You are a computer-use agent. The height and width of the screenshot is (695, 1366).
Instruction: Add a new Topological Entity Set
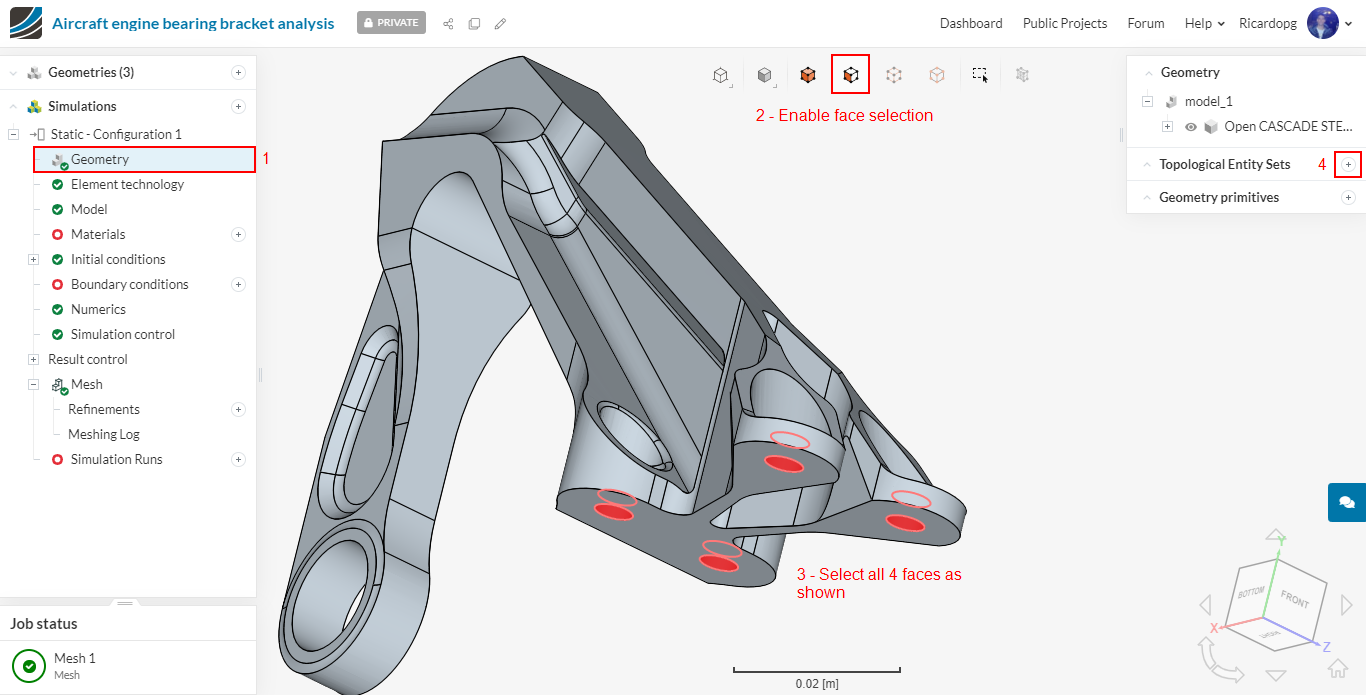[x=1348, y=164]
